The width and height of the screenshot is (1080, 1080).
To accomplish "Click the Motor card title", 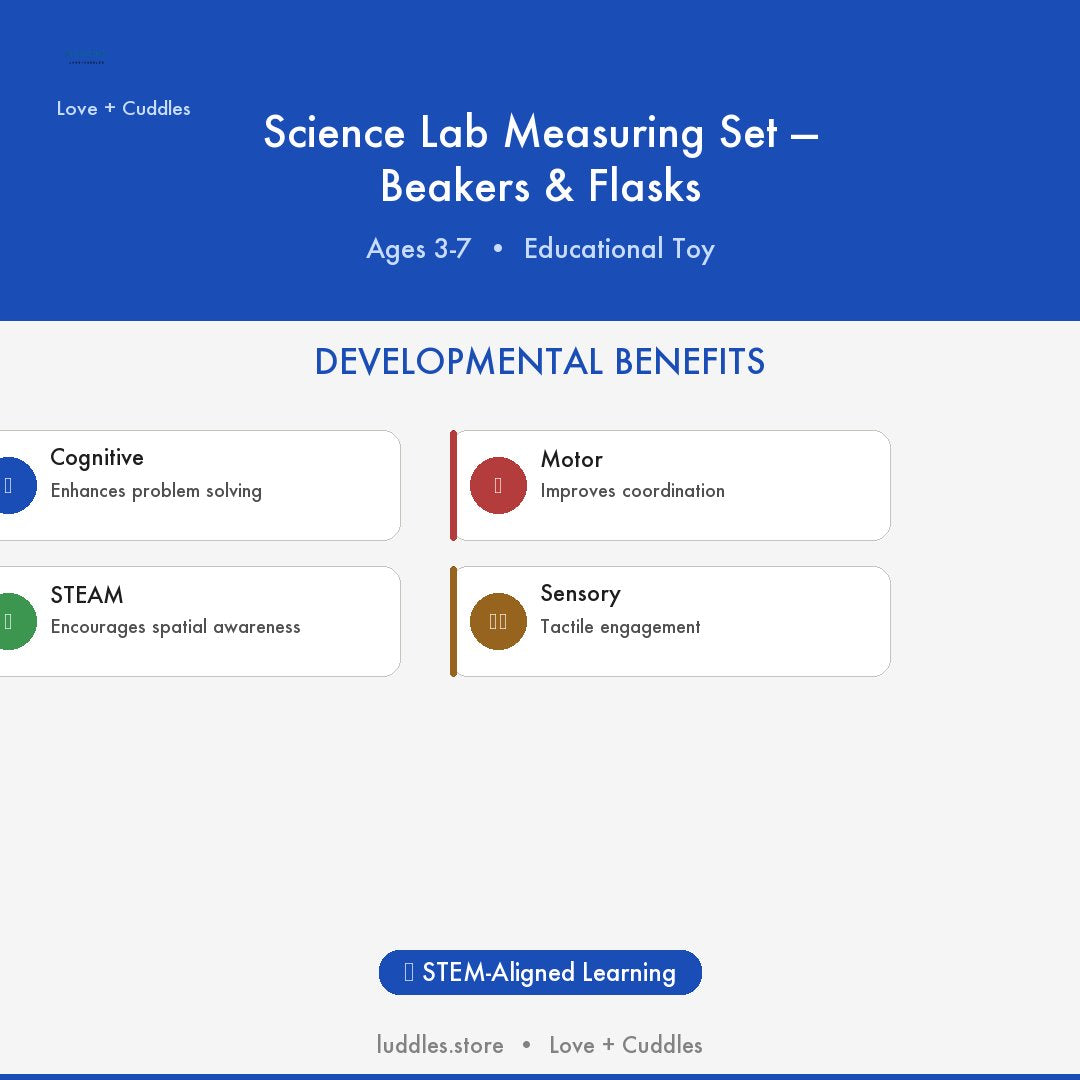I will click(572, 459).
